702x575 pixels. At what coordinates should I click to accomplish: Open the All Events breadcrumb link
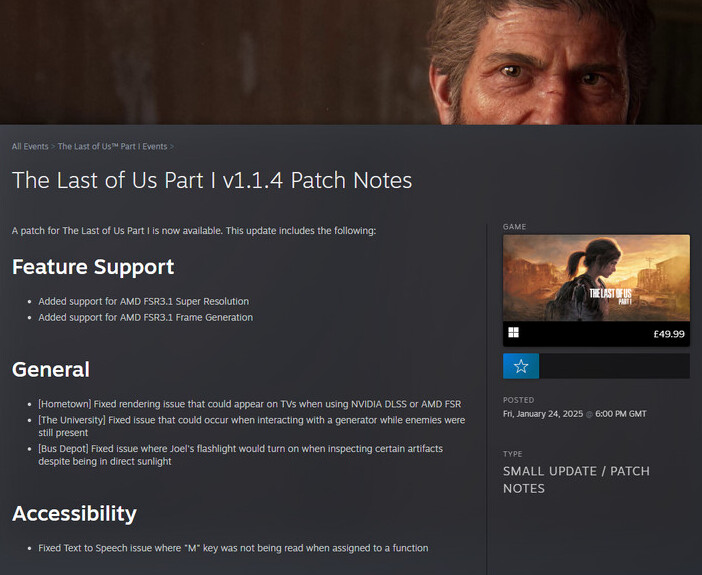[x=30, y=146]
